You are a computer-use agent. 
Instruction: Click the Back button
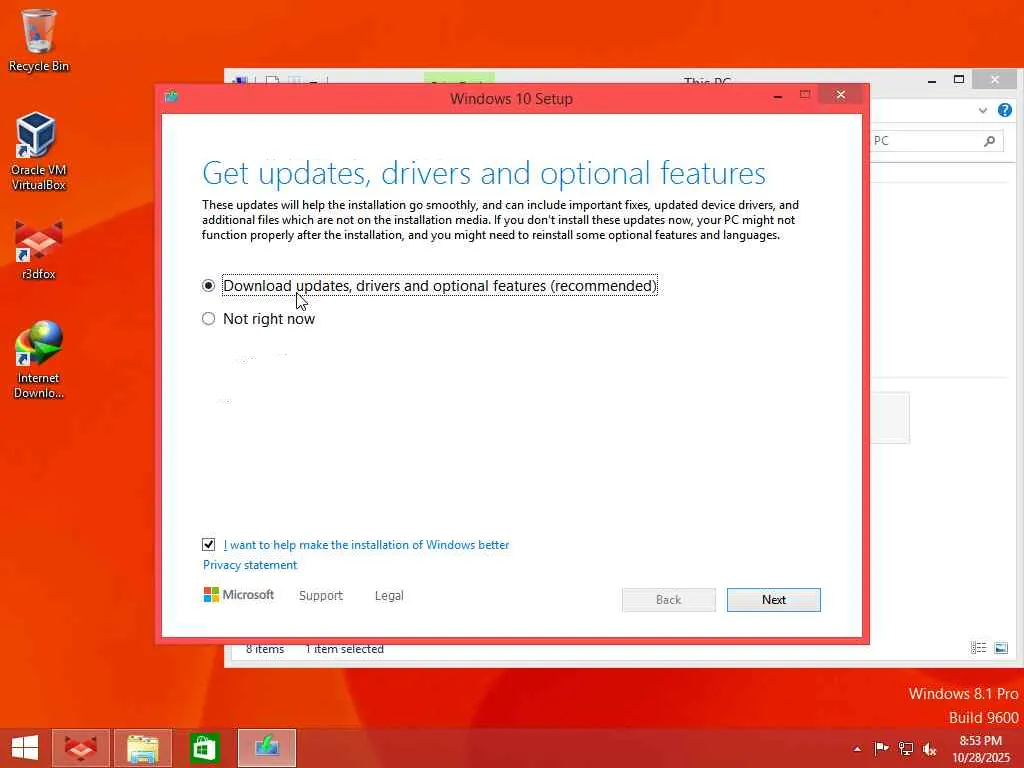(669, 600)
